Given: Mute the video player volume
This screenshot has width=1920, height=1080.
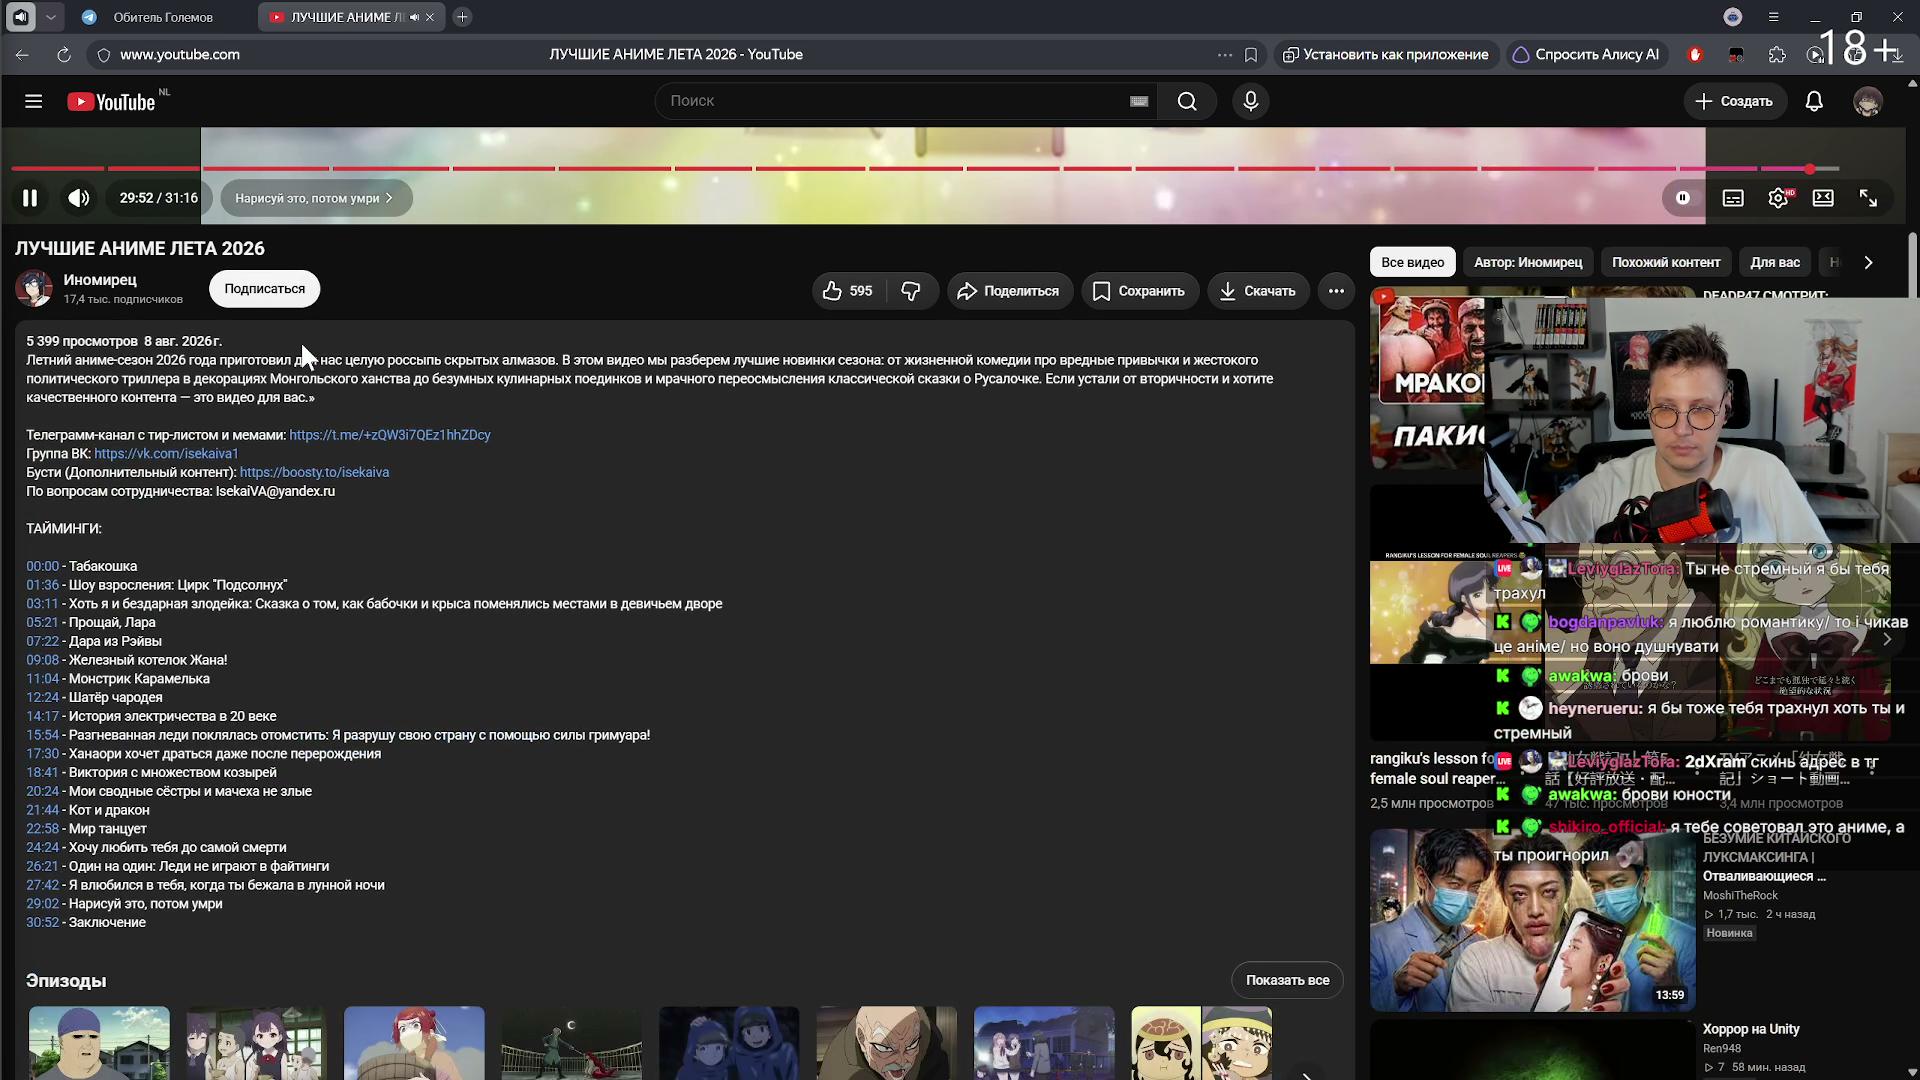Looking at the screenshot, I should pos(79,198).
